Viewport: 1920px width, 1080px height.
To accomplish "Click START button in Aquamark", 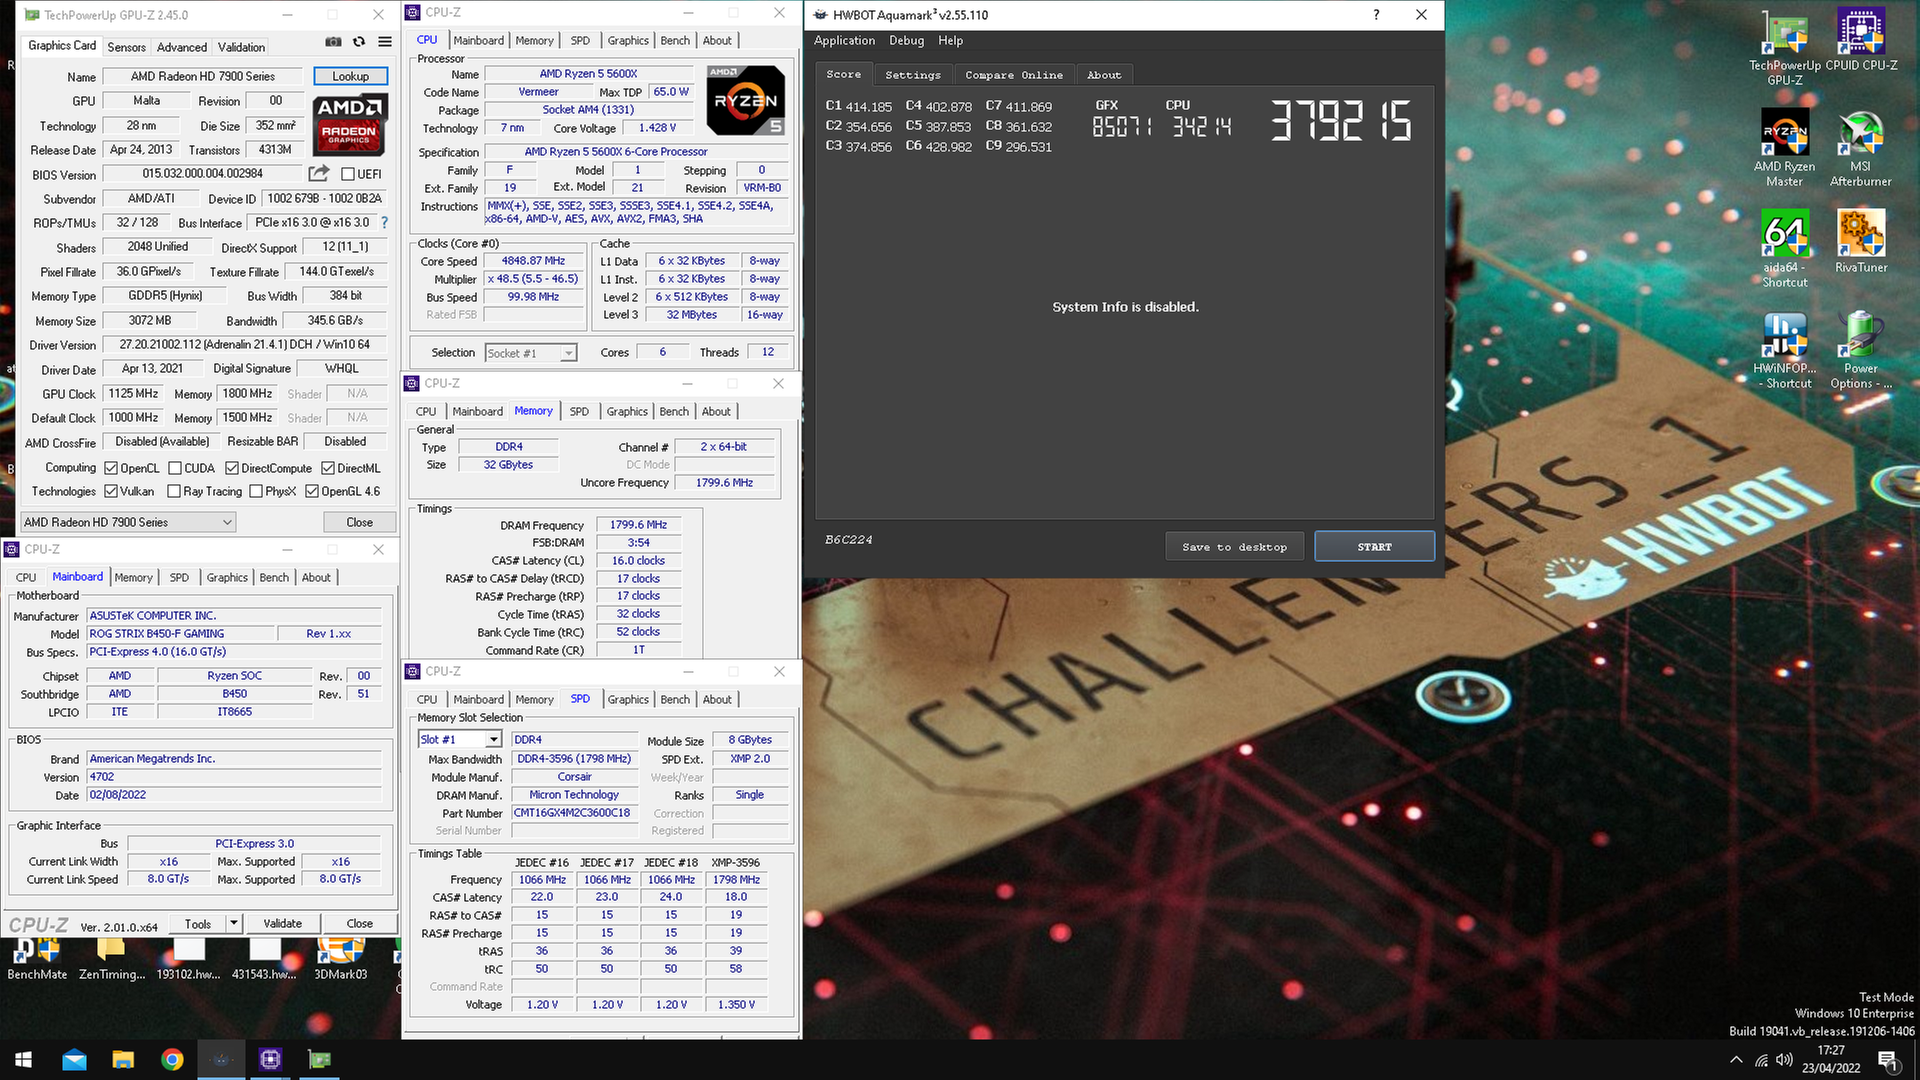I will pos(1374,547).
